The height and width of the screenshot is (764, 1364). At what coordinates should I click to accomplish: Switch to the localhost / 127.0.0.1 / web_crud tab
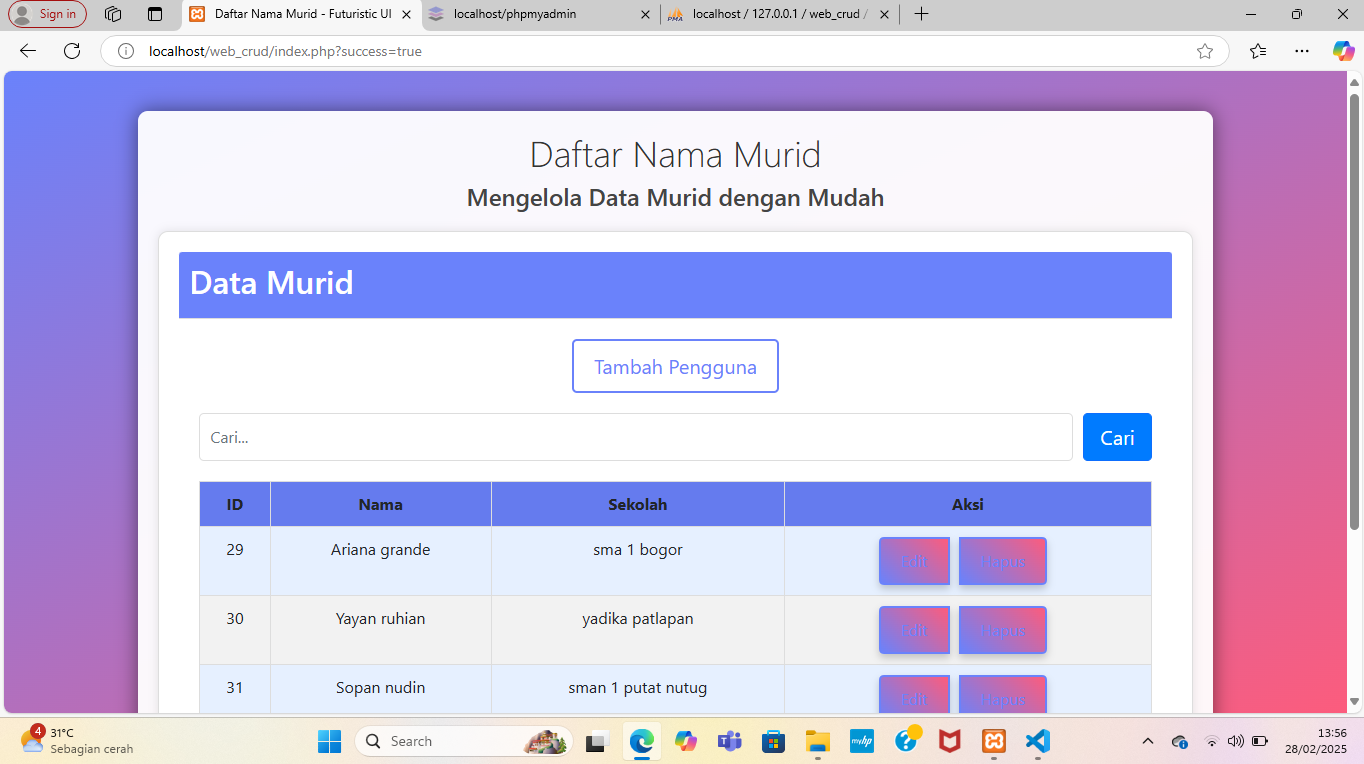click(779, 14)
